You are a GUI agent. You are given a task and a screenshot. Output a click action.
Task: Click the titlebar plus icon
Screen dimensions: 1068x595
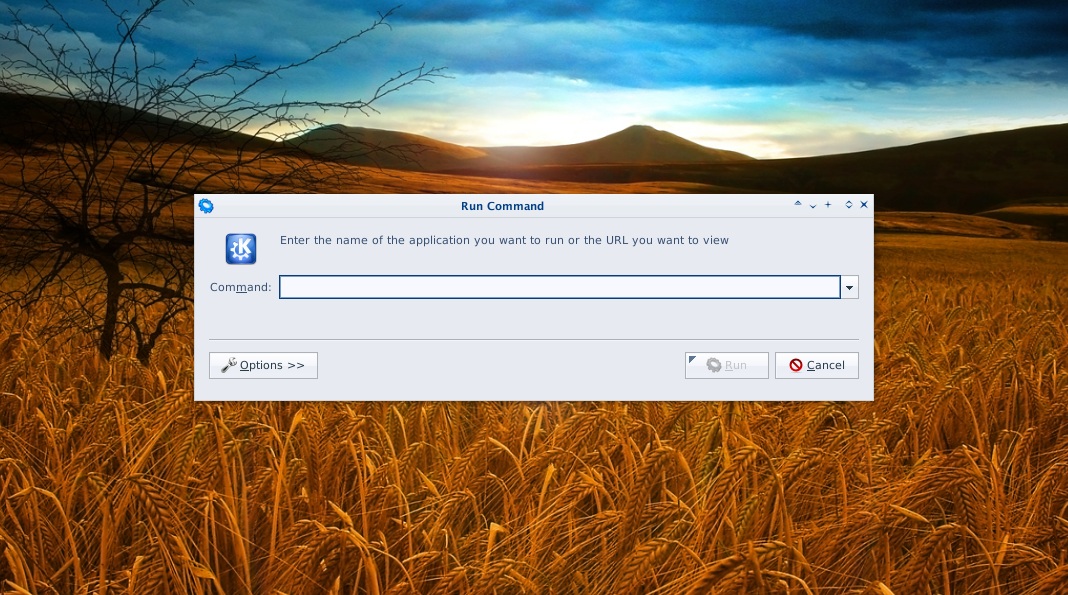pos(828,204)
